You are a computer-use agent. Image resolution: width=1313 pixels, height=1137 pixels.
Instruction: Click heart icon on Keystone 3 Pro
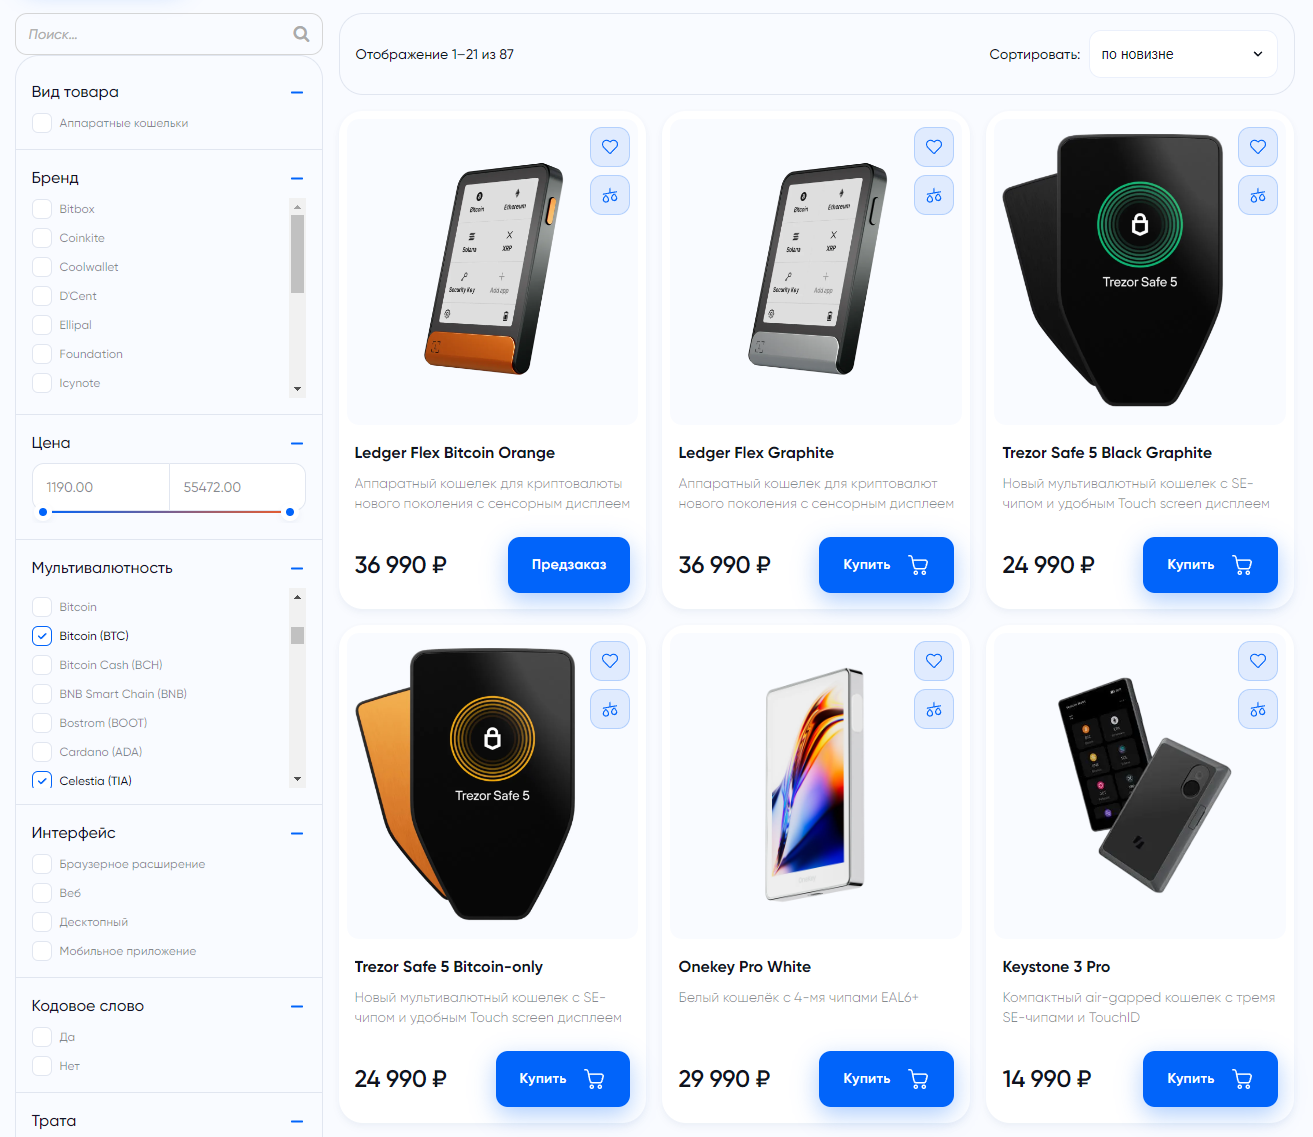click(1258, 661)
